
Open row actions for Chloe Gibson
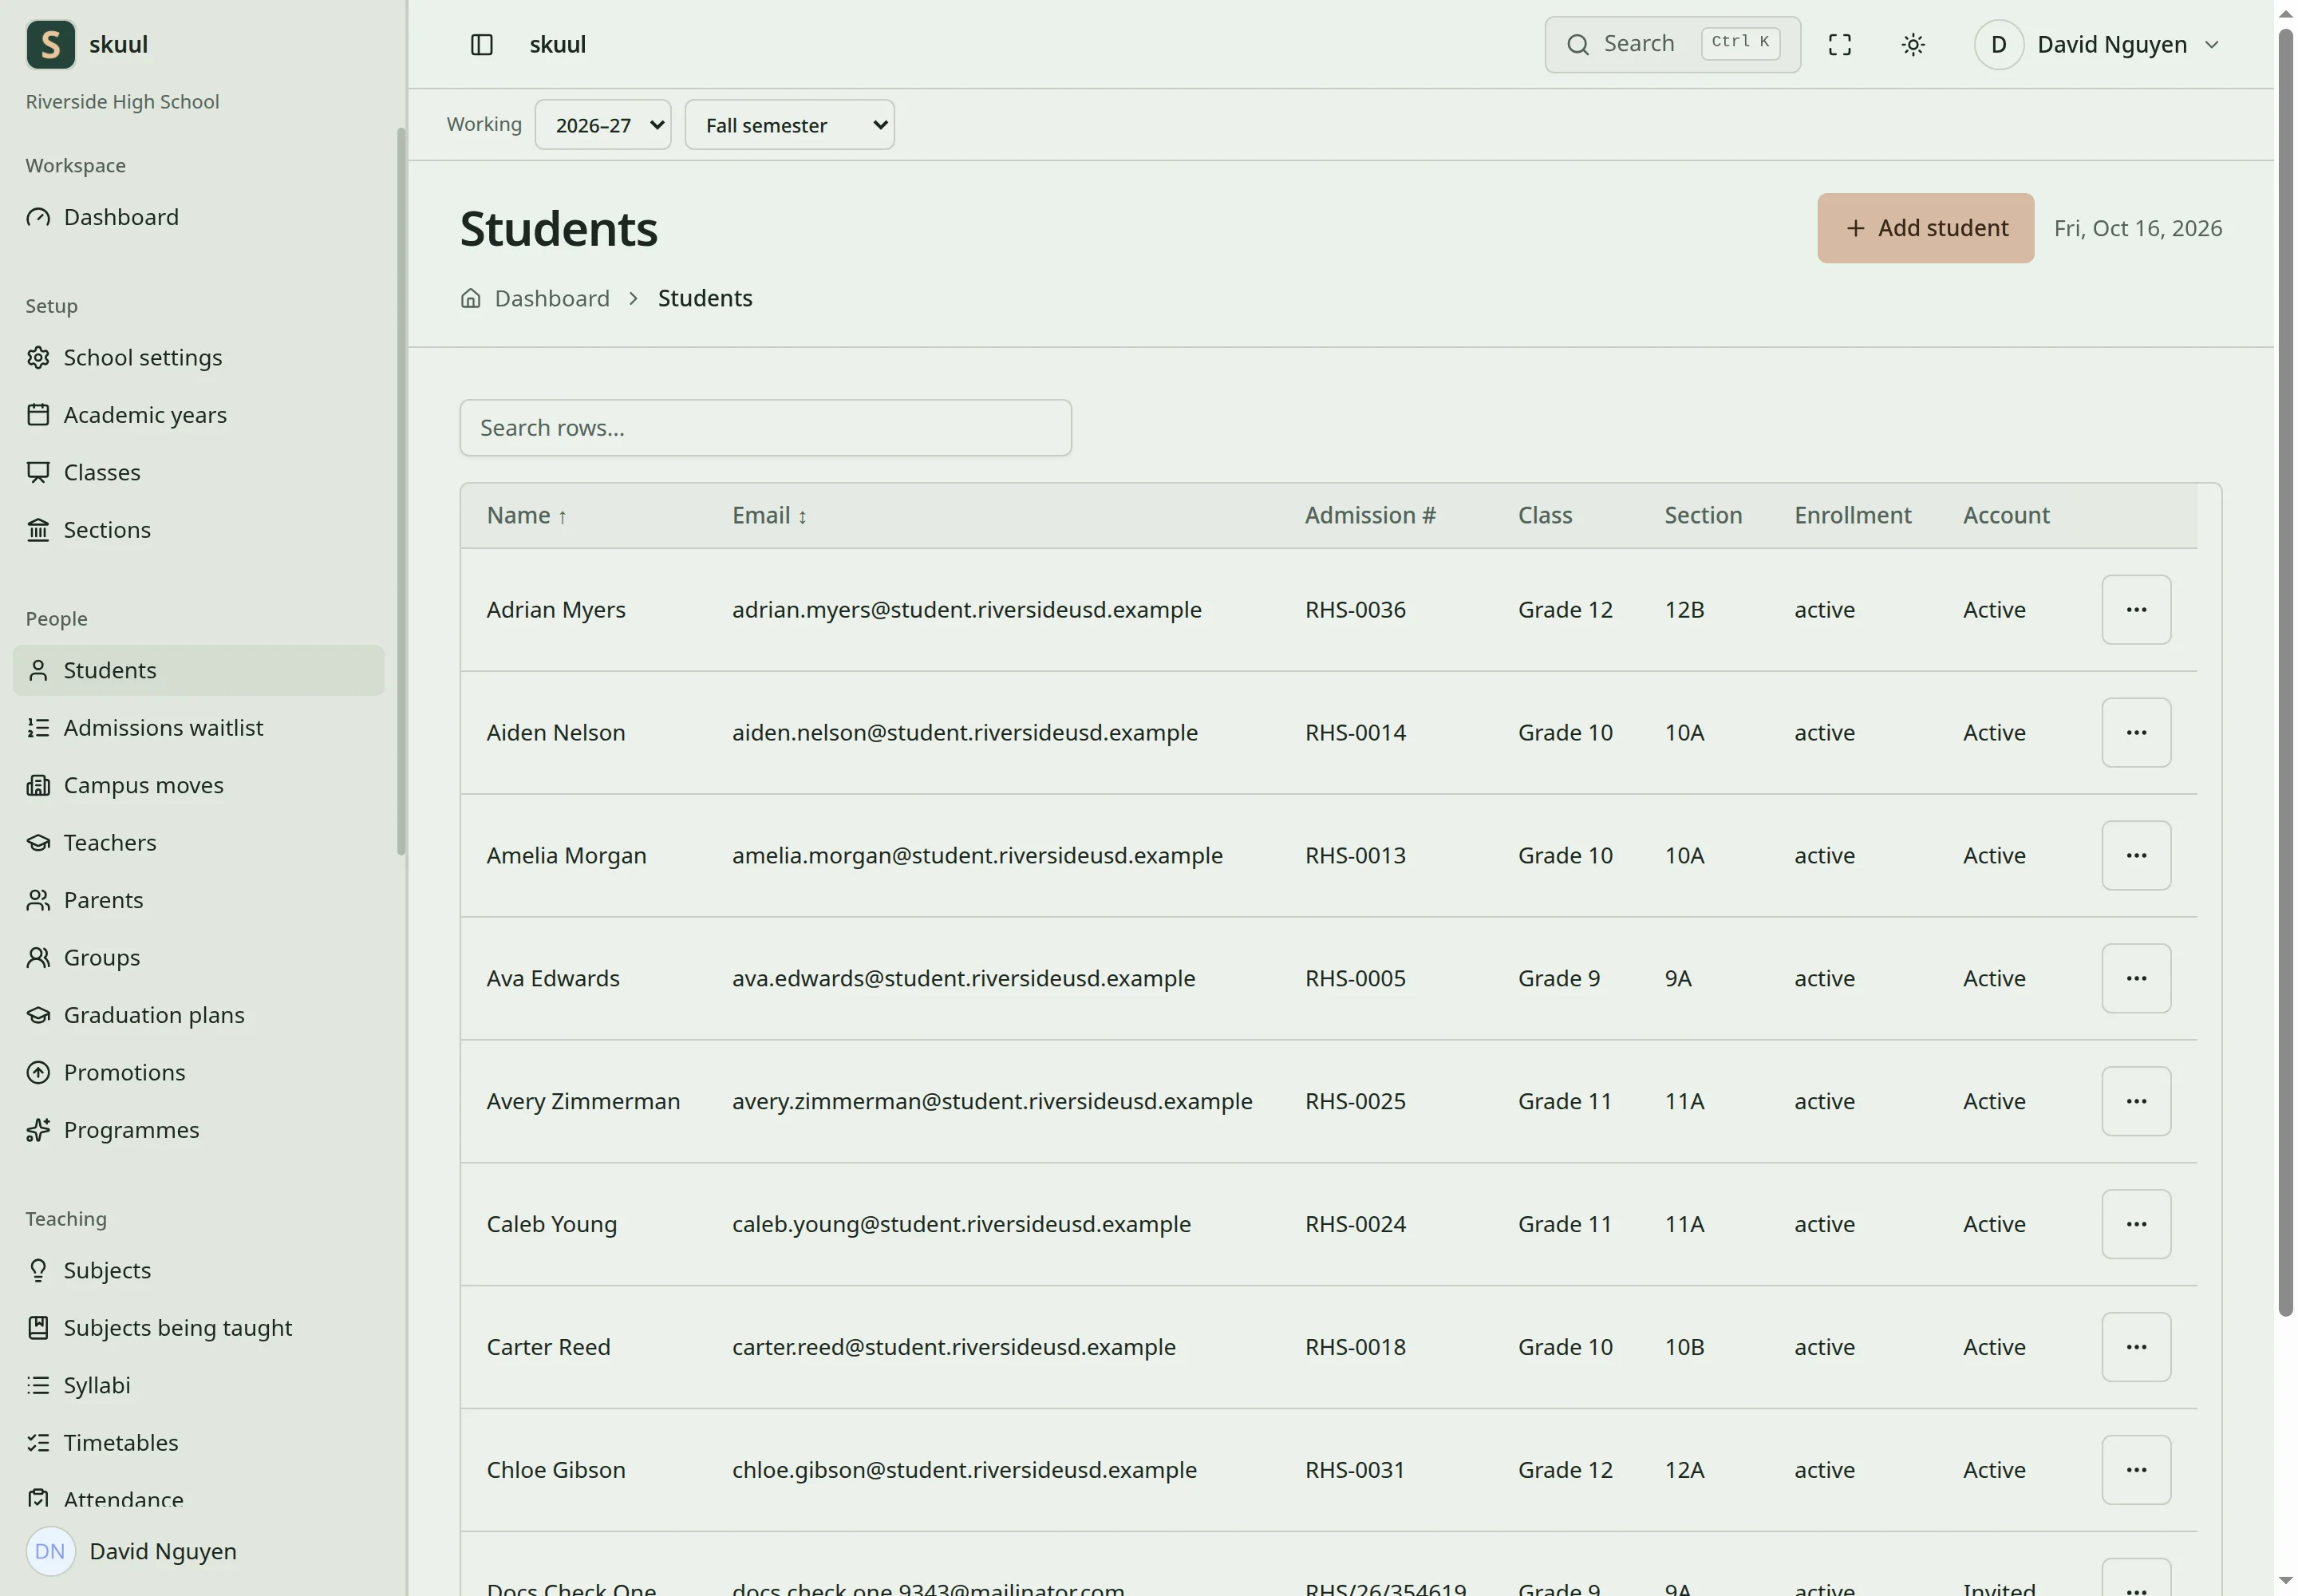(2135, 1469)
